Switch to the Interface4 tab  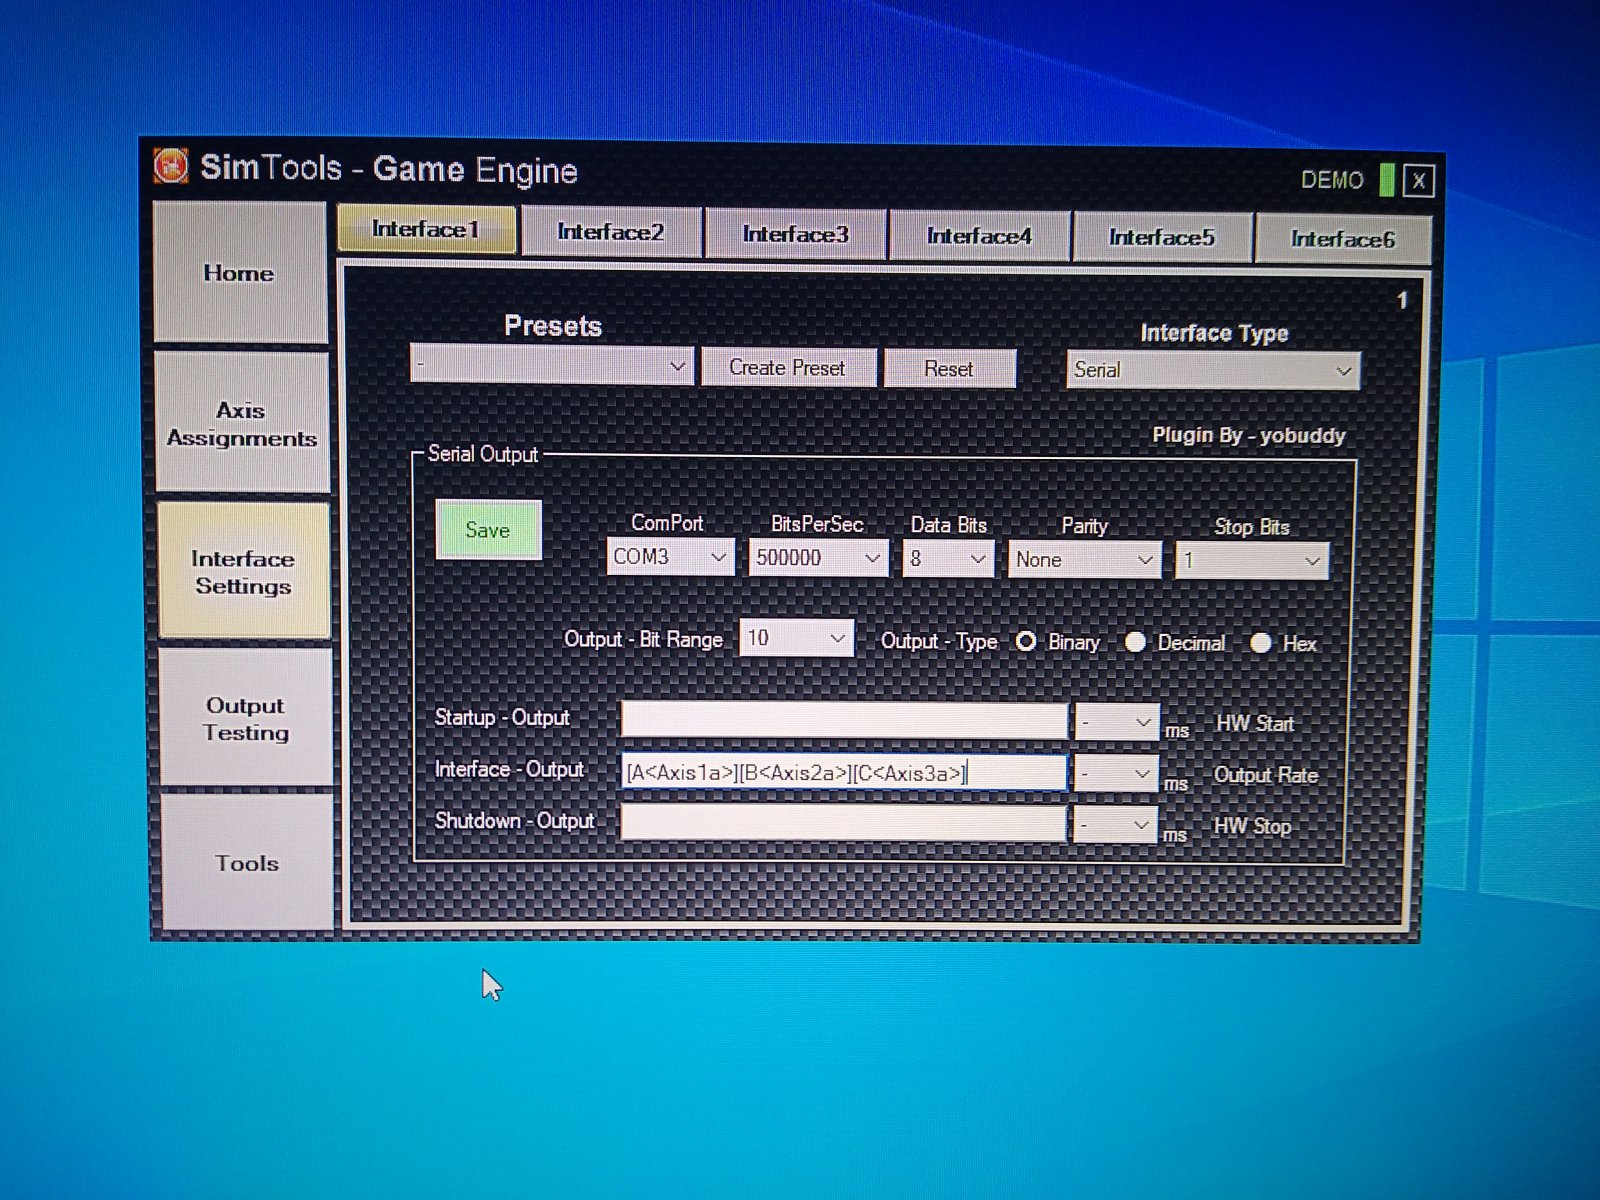(x=980, y=236)
